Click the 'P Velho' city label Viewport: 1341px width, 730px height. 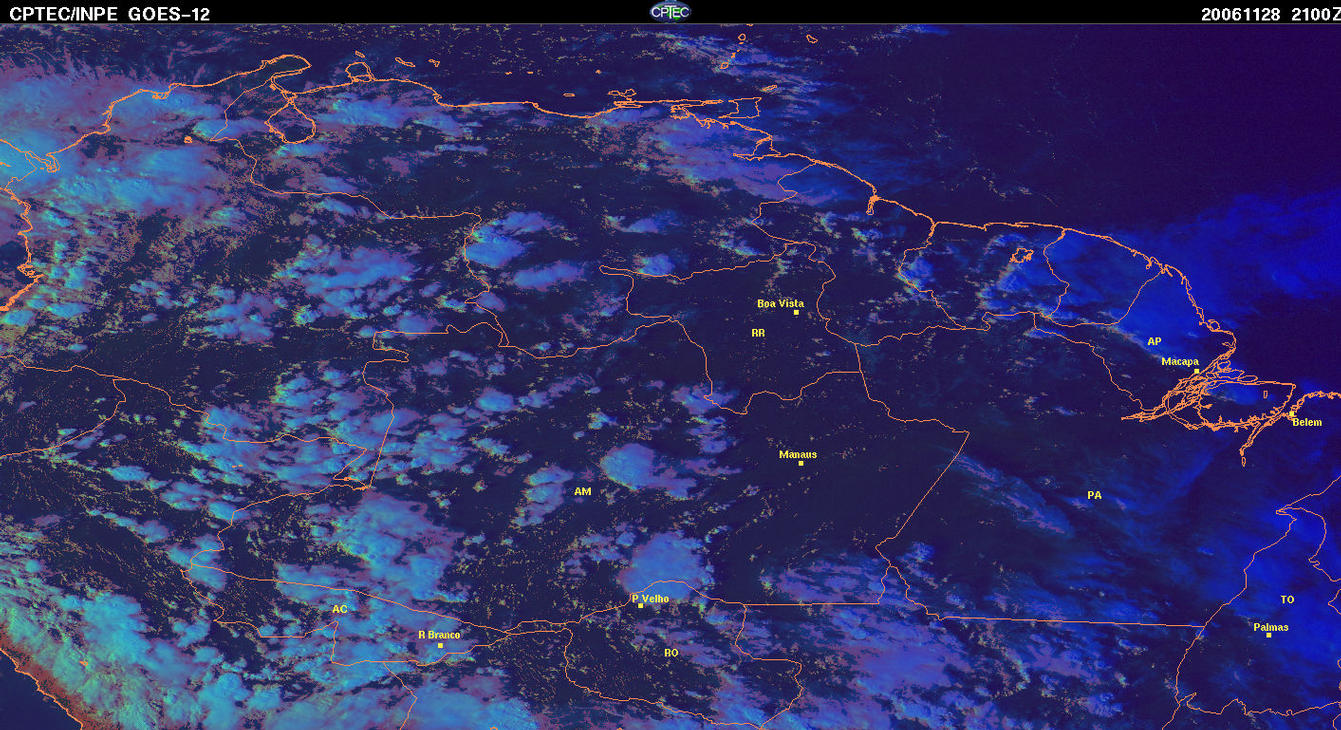(651, 599)
